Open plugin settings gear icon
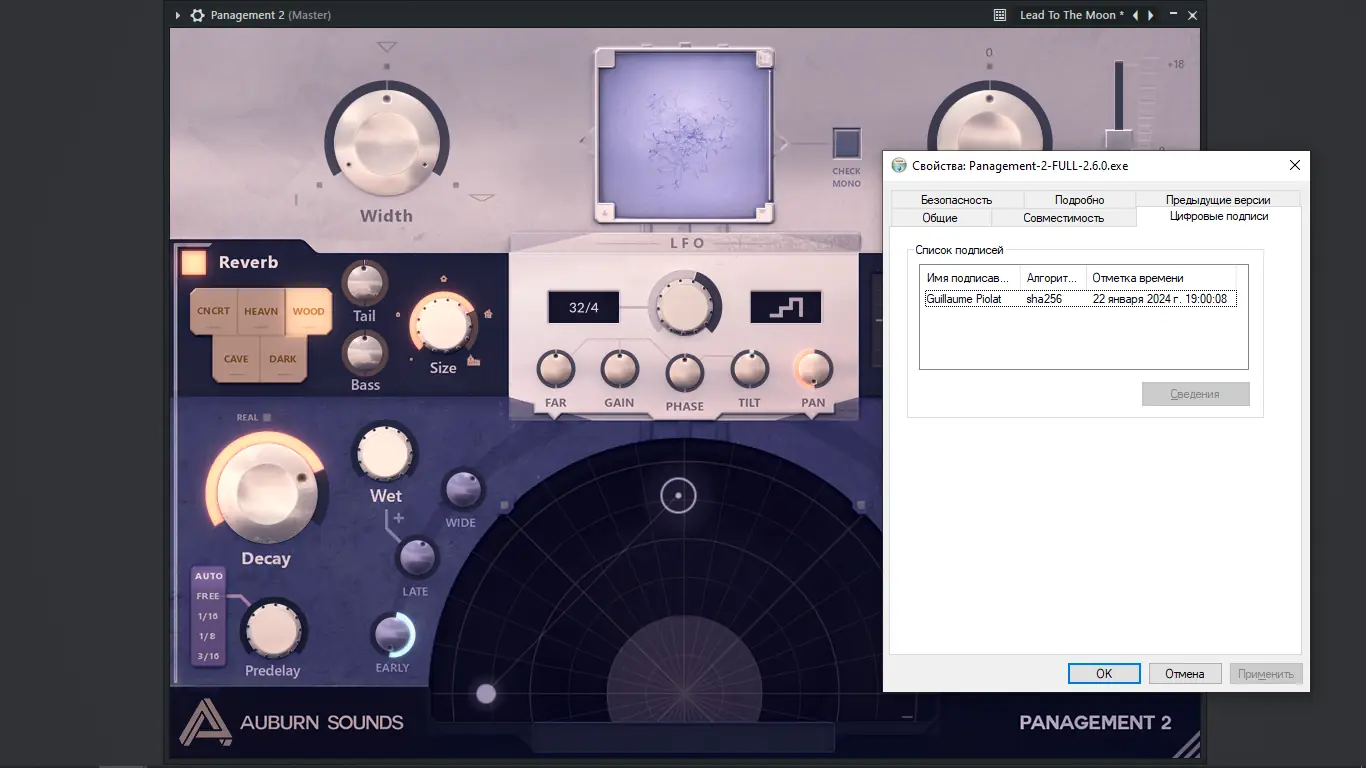This screenshot has height=768, width=1366. point(197,15)
